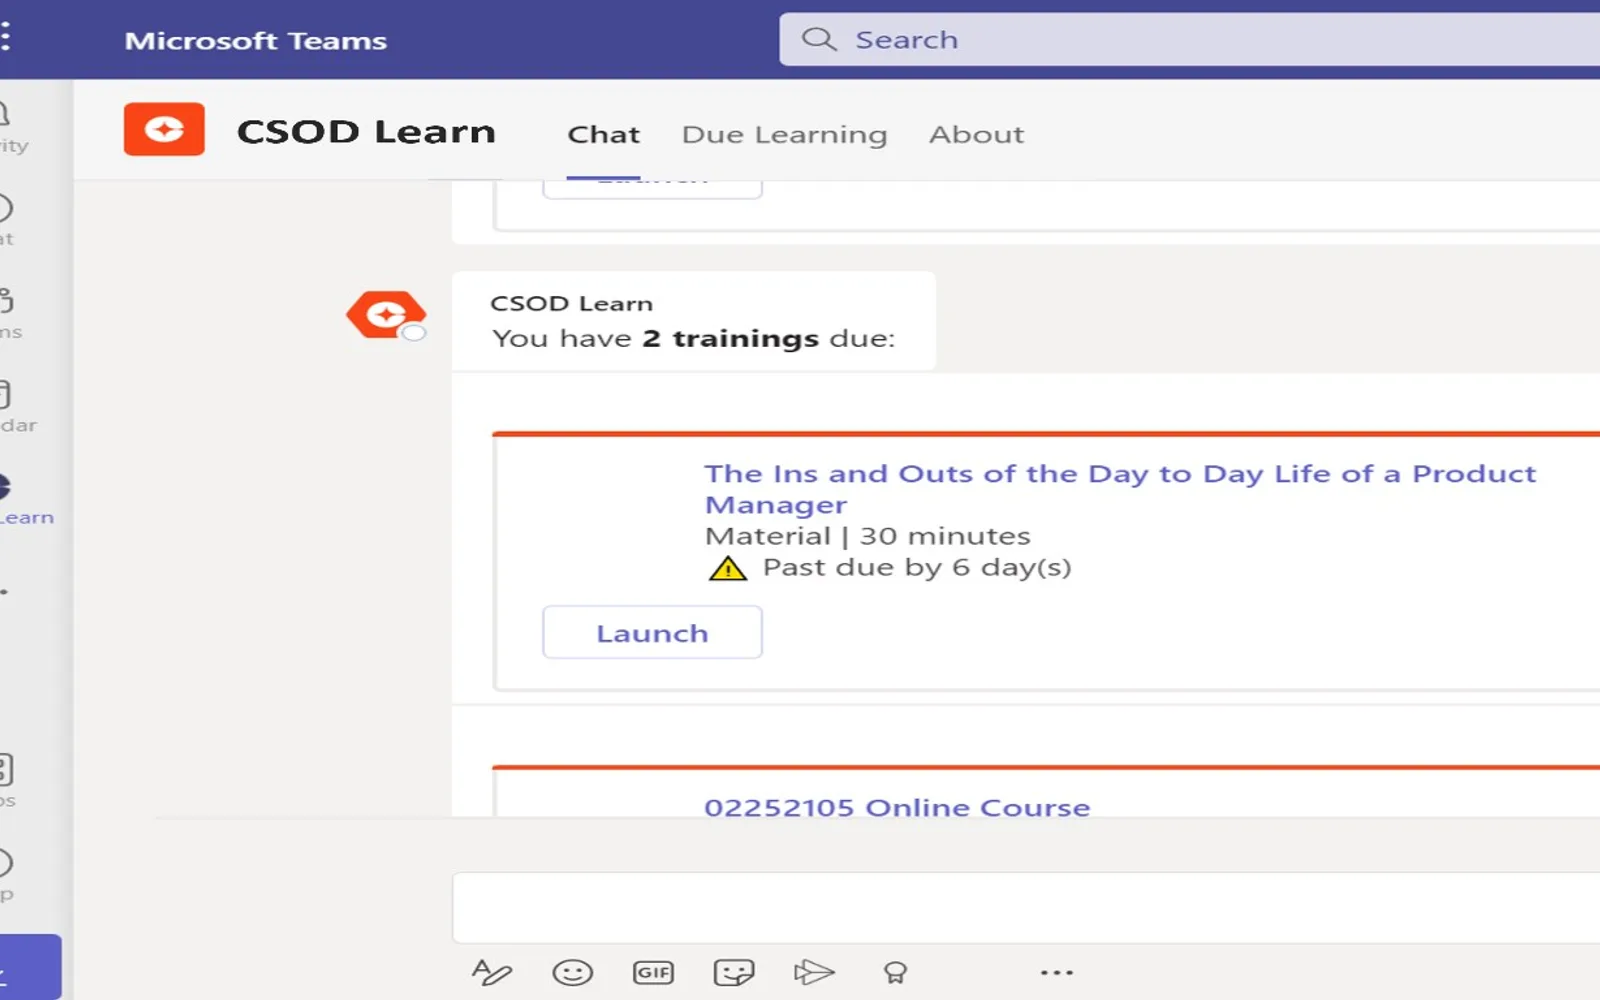Open the sticker picker icon
The height and width of the screenshot is (1000, 1600).
(733, 972)
